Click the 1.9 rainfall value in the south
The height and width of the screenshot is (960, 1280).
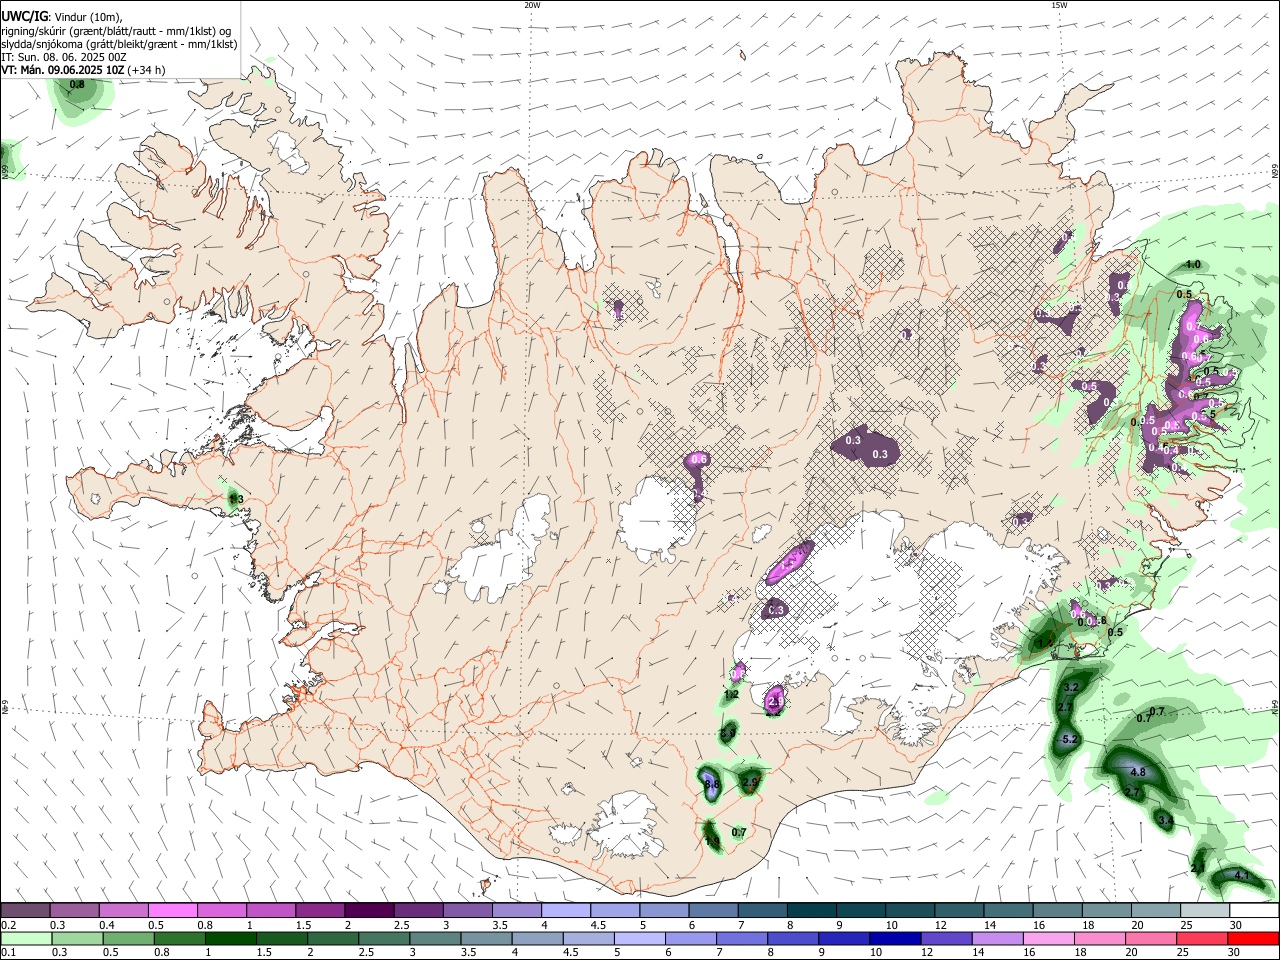tap(712, 842)
